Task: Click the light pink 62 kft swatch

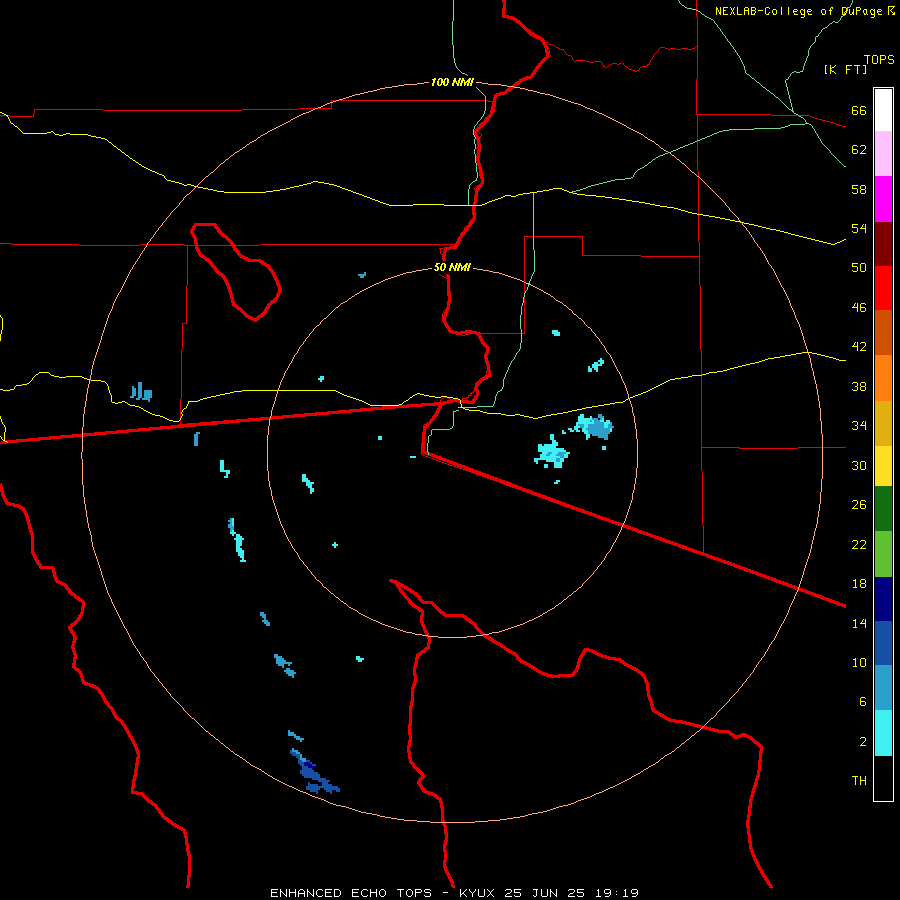Action: (883, 153)
